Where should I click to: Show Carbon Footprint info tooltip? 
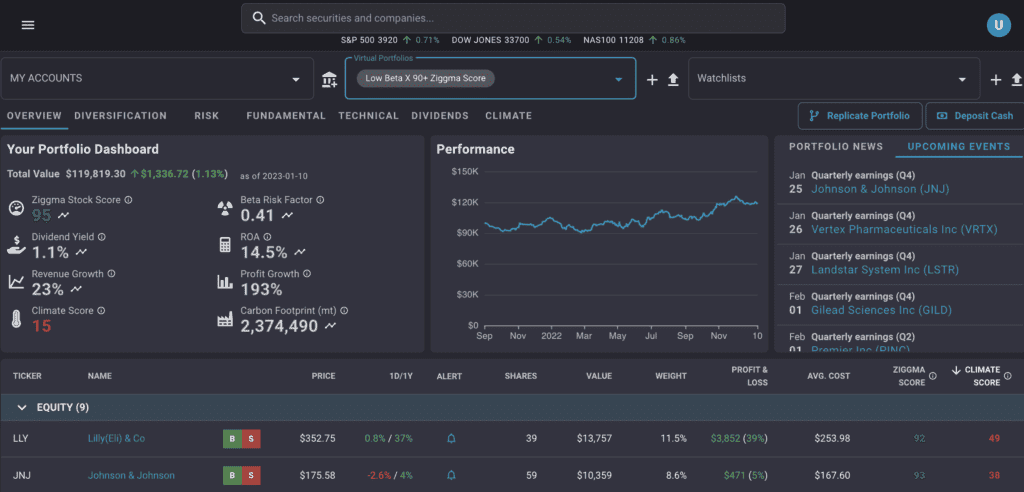(x=344, y=311)
